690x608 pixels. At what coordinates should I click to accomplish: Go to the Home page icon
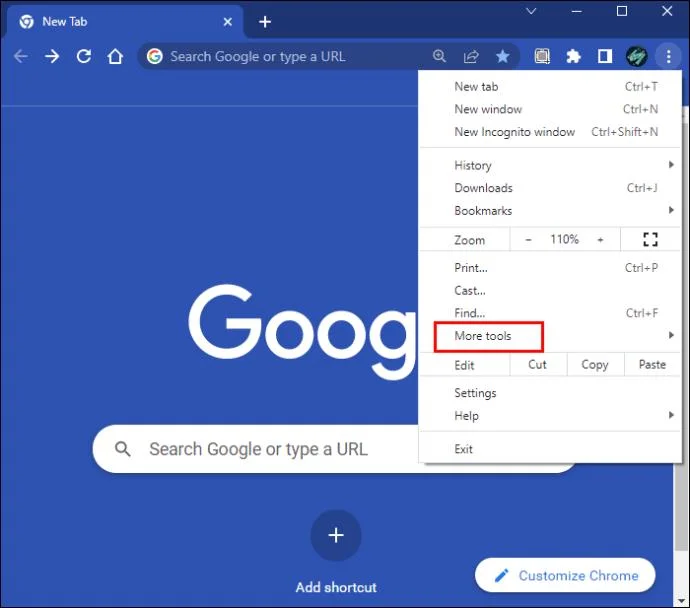[116, 57]
